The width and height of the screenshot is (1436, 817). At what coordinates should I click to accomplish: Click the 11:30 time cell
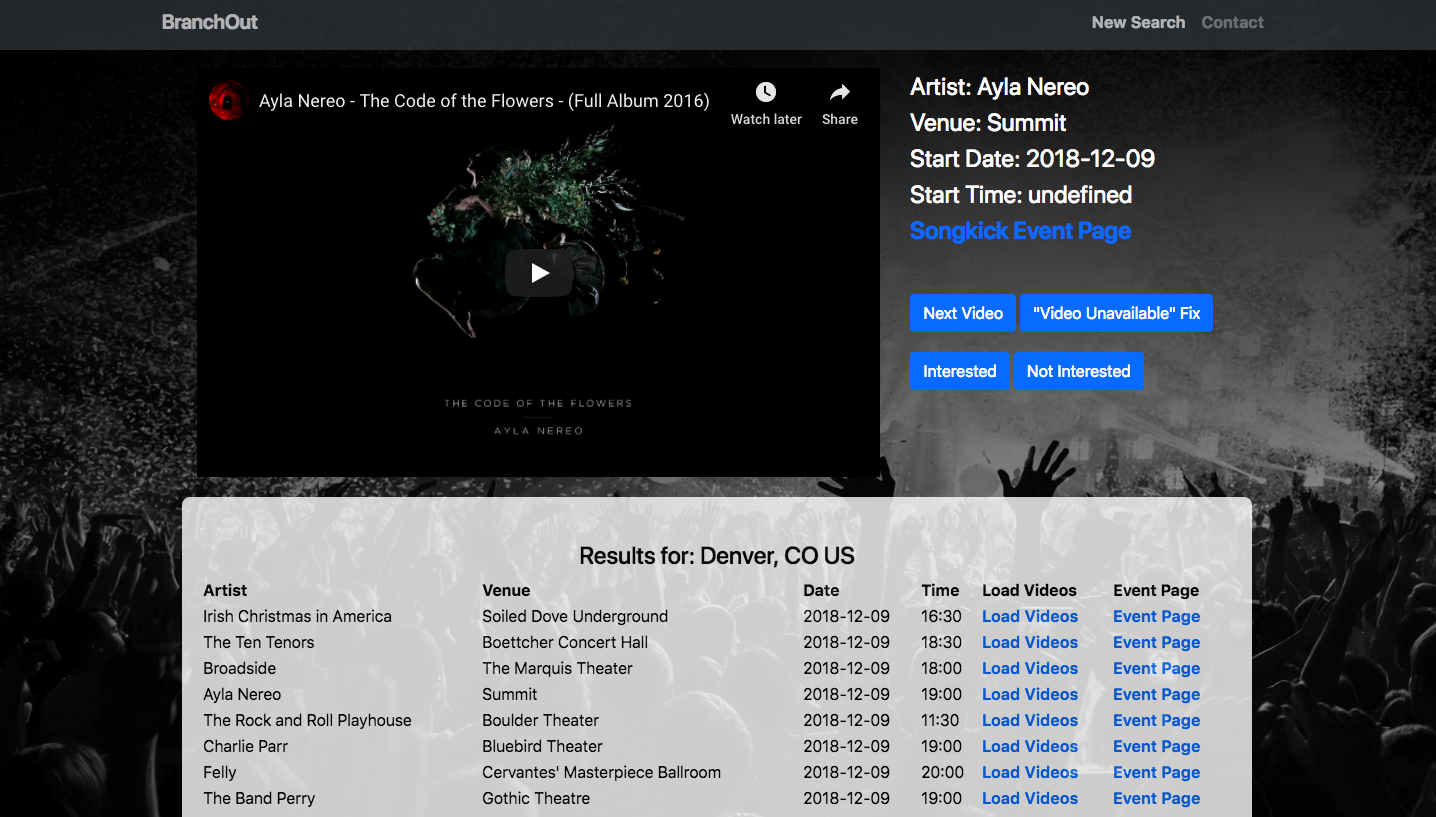(x=940, y=720)
